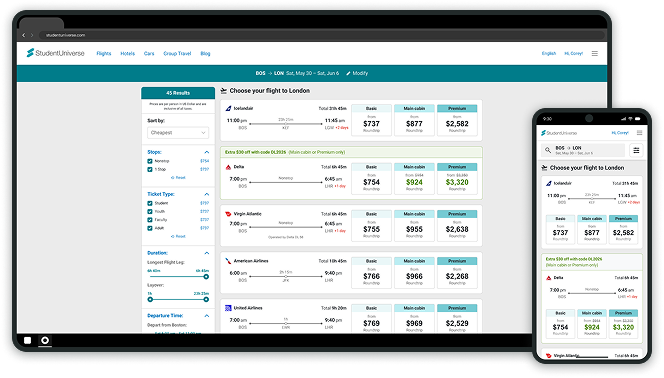
Task: Click the Layover slider right handle
Action: 206,300
